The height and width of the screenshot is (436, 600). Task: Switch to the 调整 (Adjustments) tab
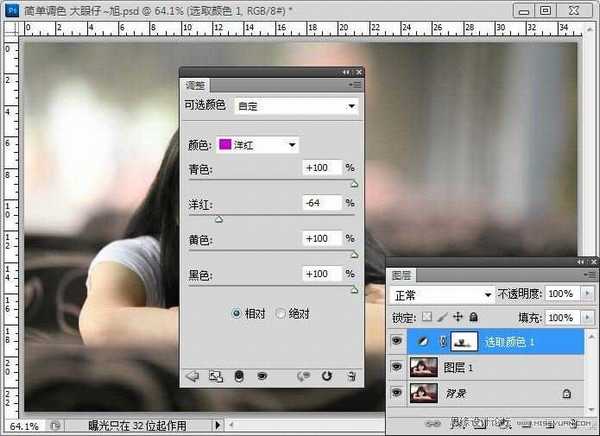[x=196, y=86]
